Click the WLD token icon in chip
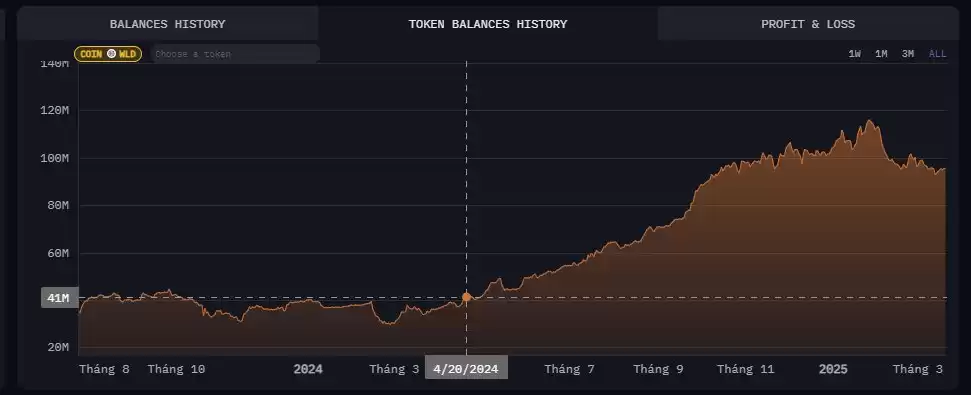The width and height of the screenshot is (971, 395). (x=111, y=54)
